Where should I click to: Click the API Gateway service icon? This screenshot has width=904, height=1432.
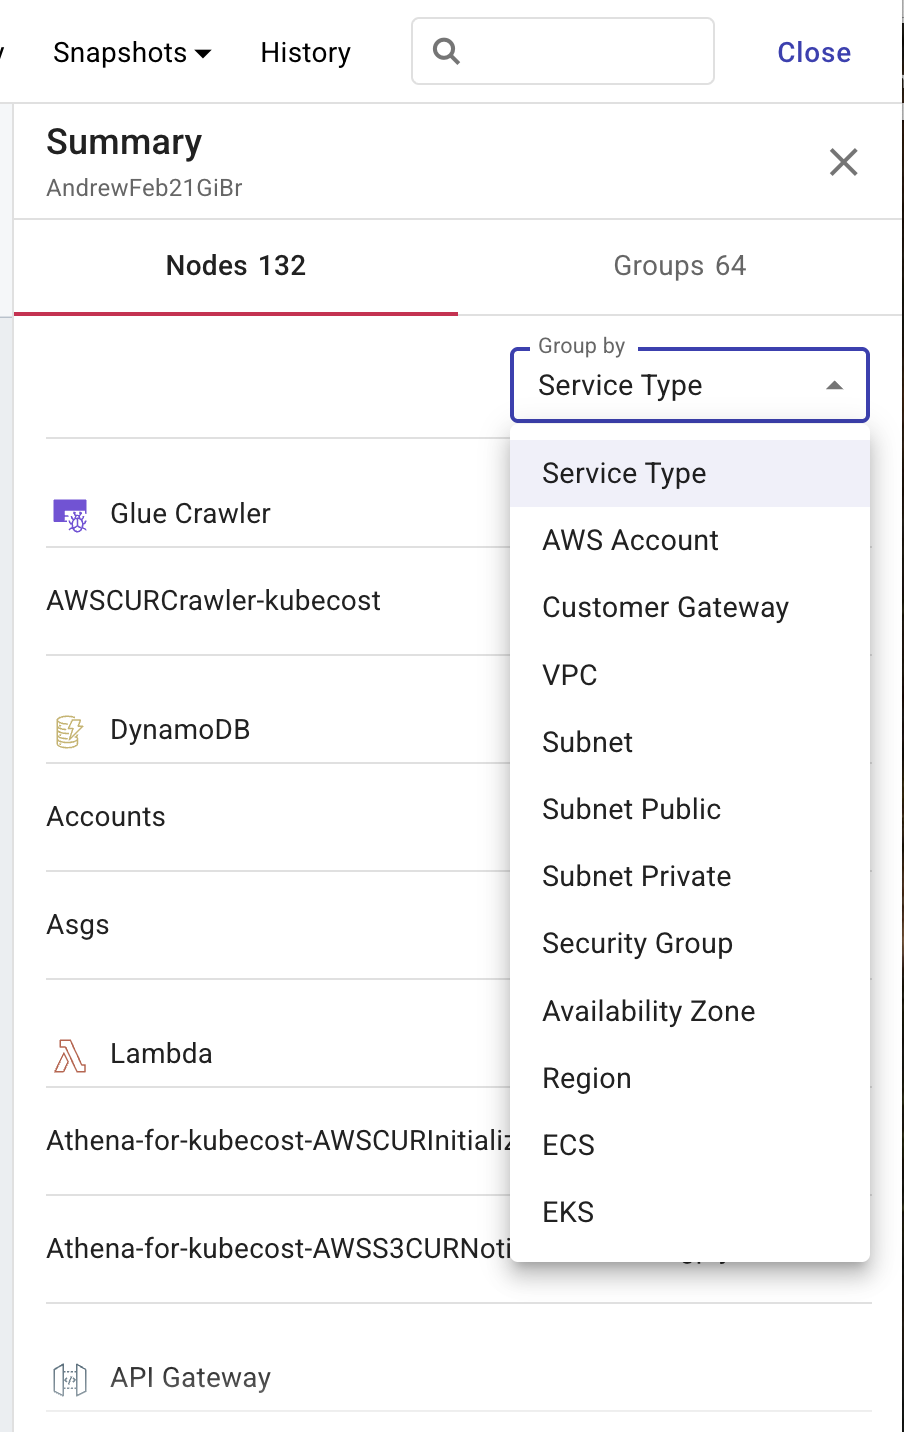coord(69,1379)
